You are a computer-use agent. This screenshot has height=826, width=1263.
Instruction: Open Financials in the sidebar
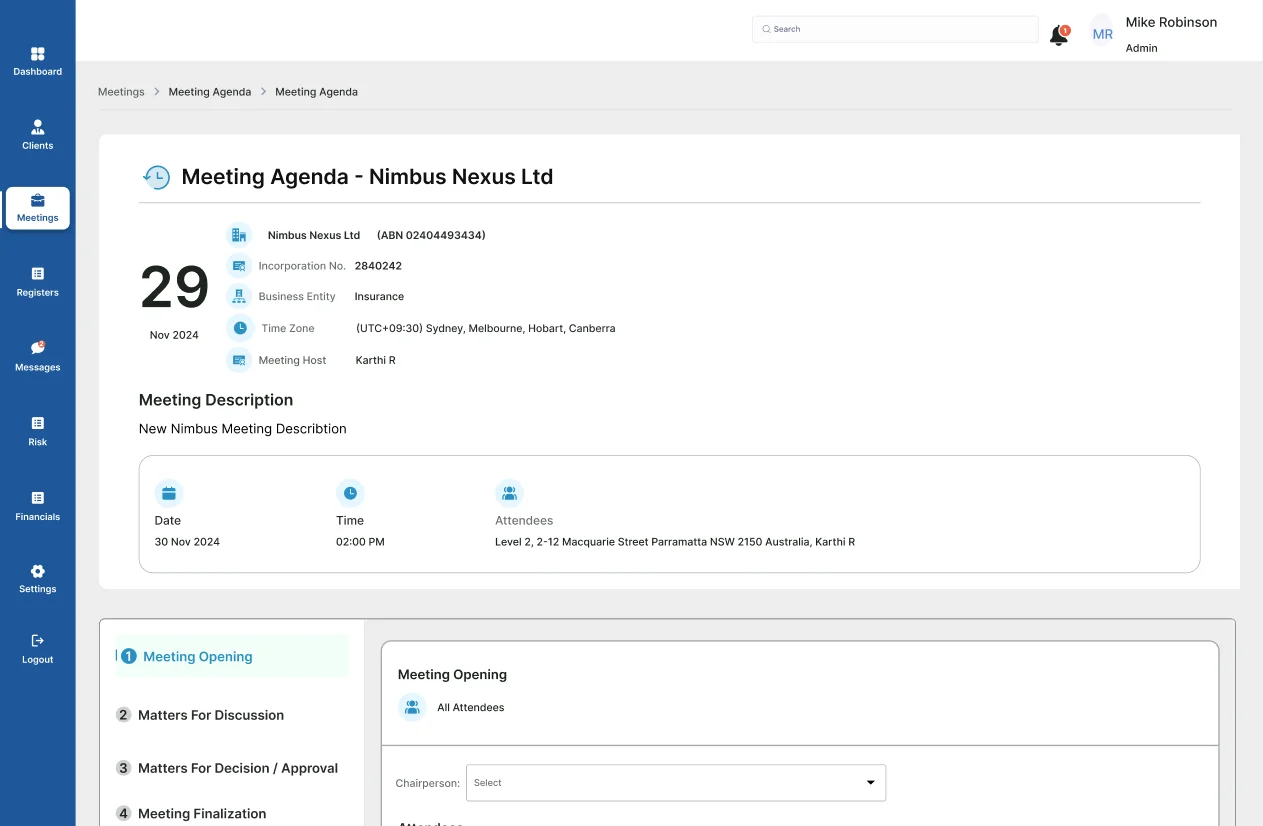tap(38, 506)
